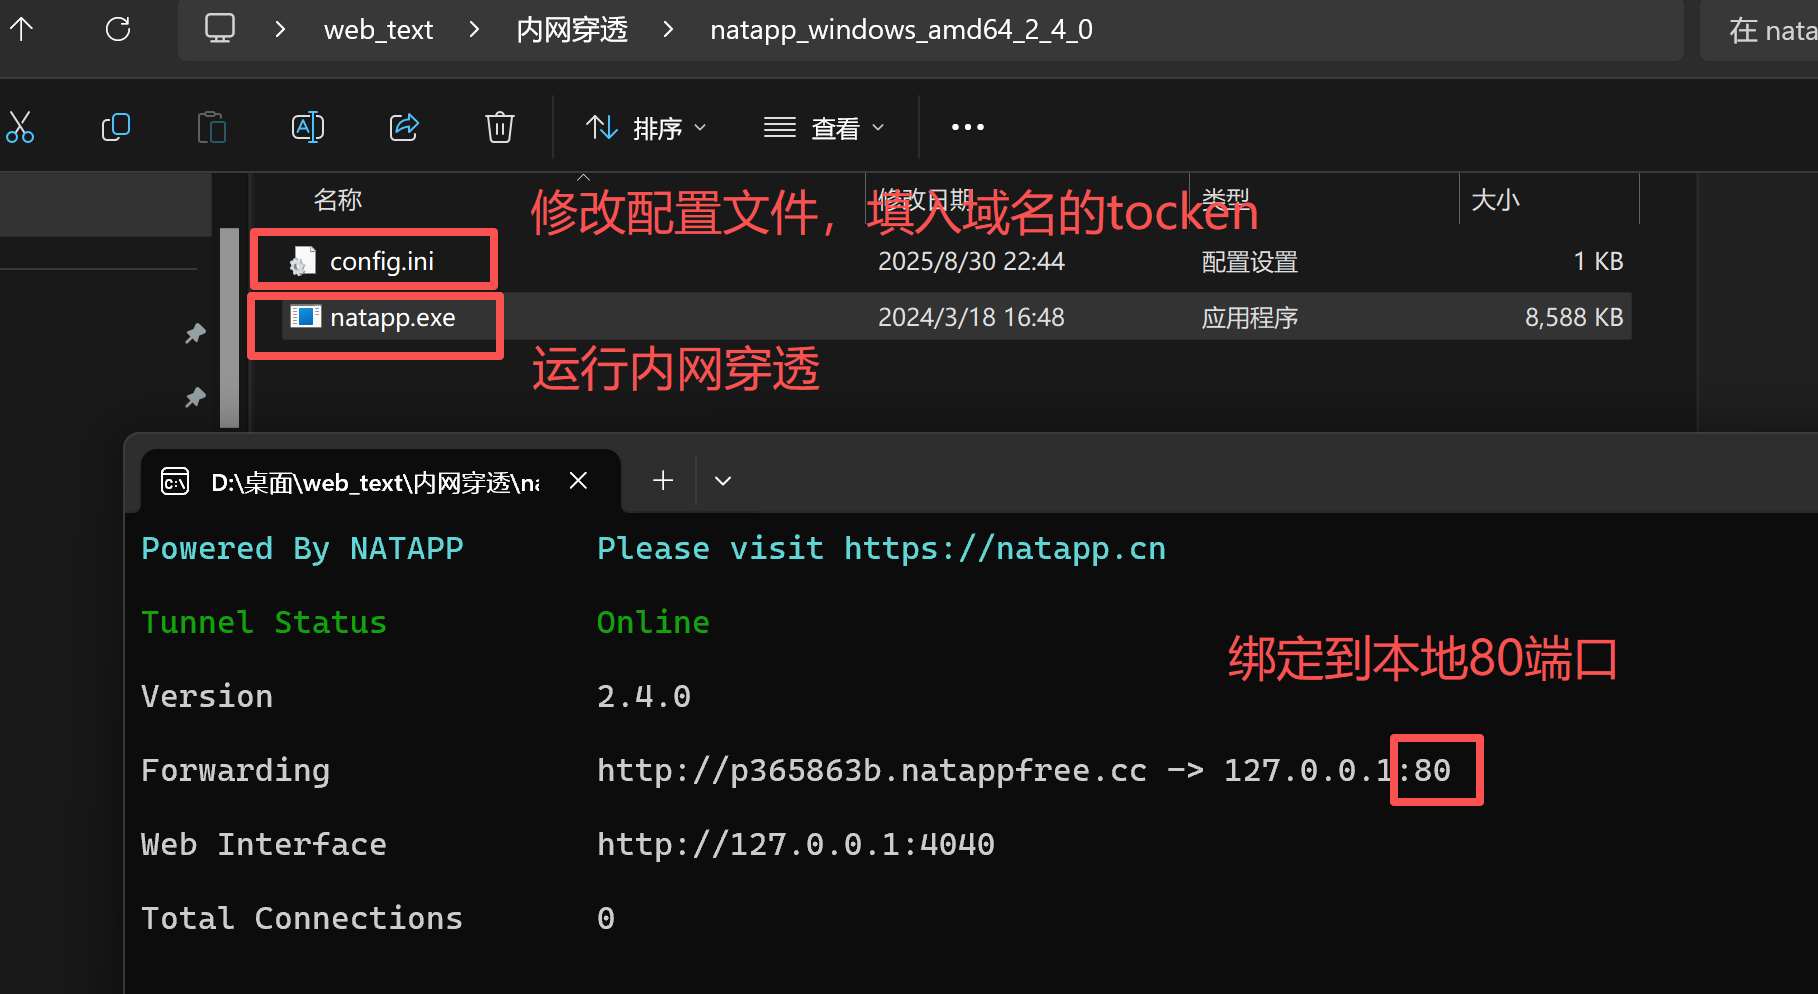Click the Total Connections label

(x=302, y=919)
